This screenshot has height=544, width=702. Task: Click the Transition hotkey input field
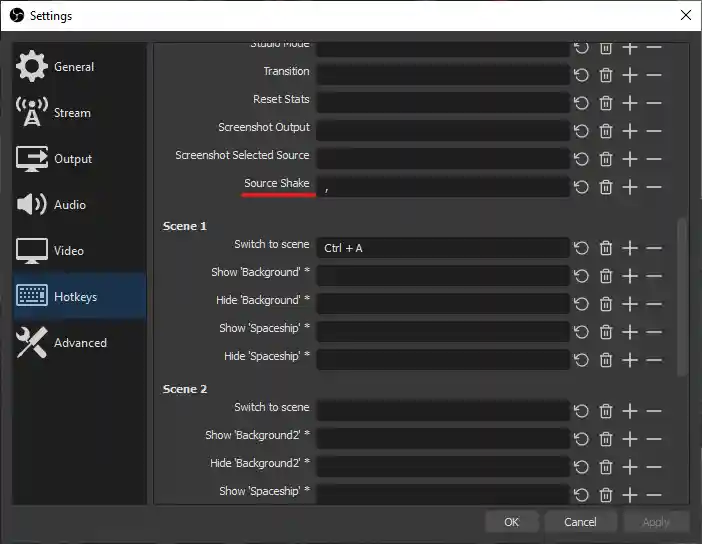click(443, 75)
